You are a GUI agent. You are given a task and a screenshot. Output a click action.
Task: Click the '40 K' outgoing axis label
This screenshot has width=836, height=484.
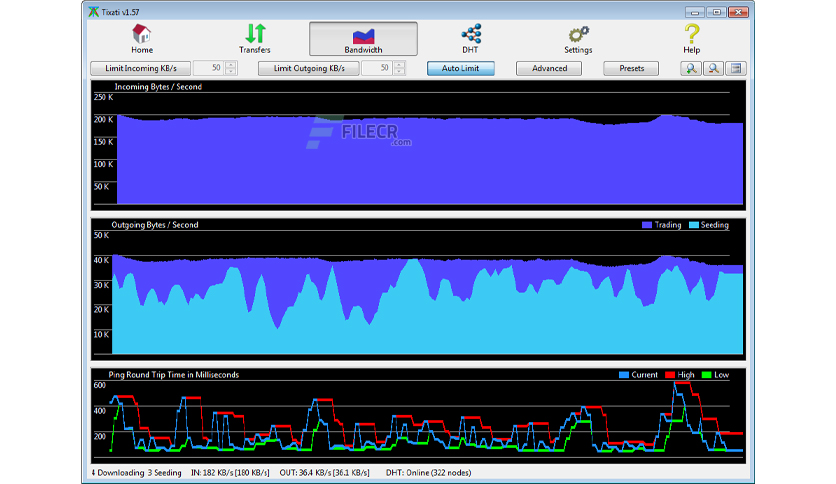point(101,260)
